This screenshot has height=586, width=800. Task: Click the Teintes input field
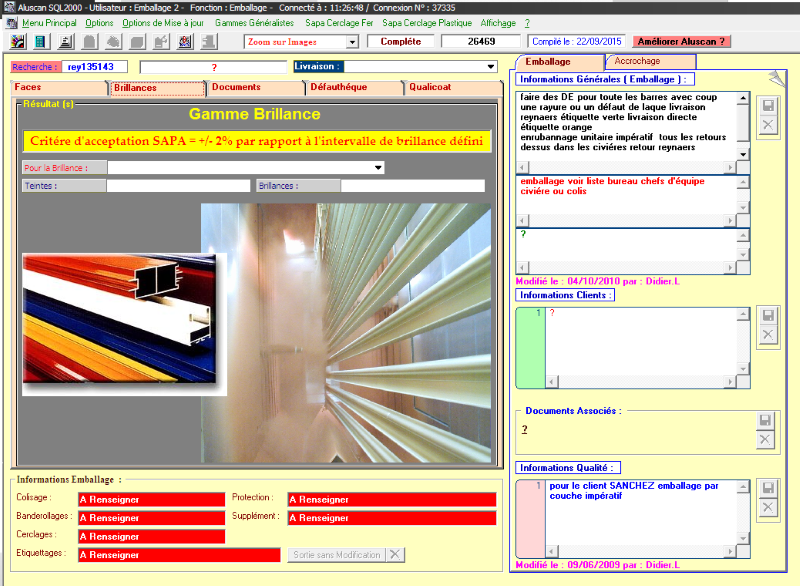pyautogui.click(x=179, y=186)
